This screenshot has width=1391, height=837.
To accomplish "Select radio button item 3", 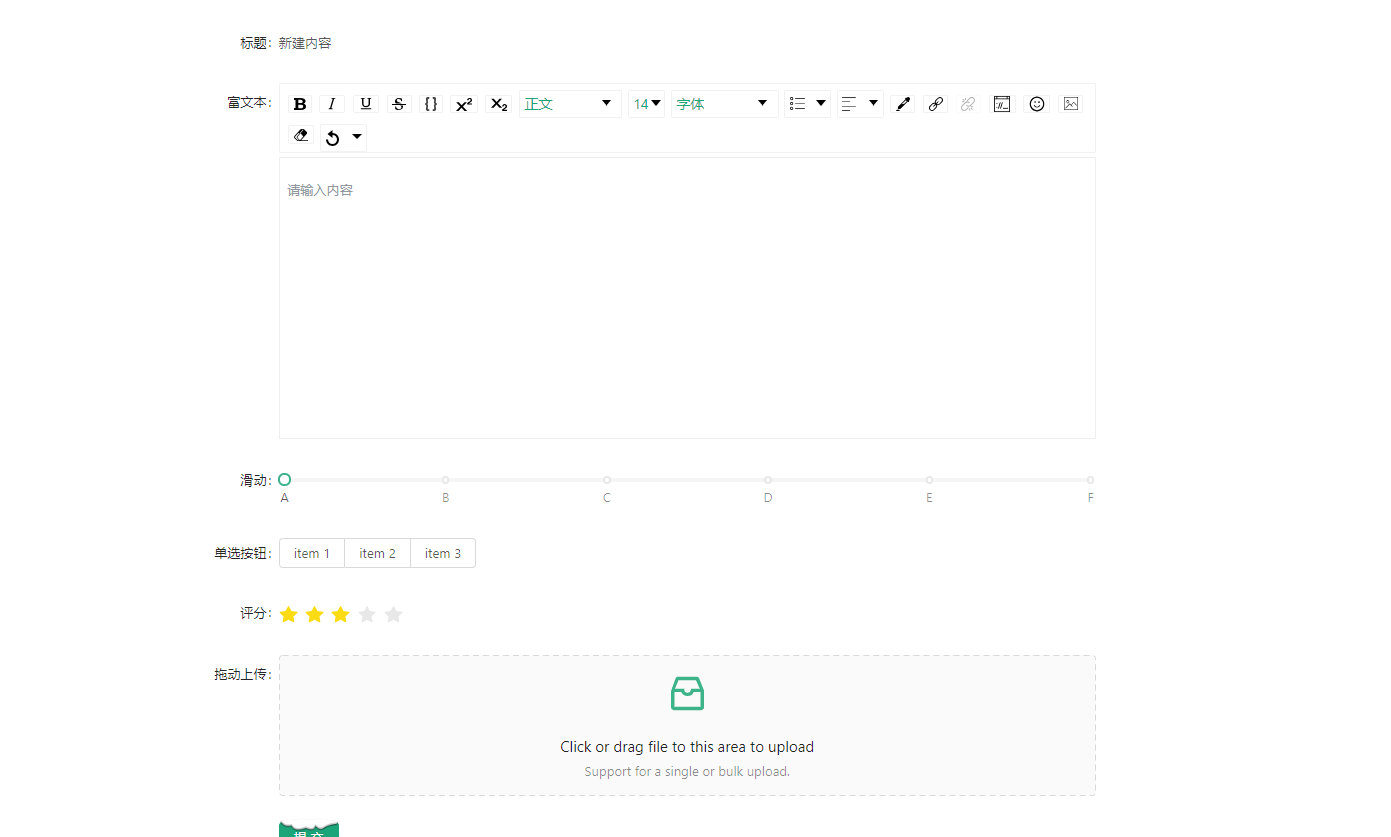I will click(443, 553).
